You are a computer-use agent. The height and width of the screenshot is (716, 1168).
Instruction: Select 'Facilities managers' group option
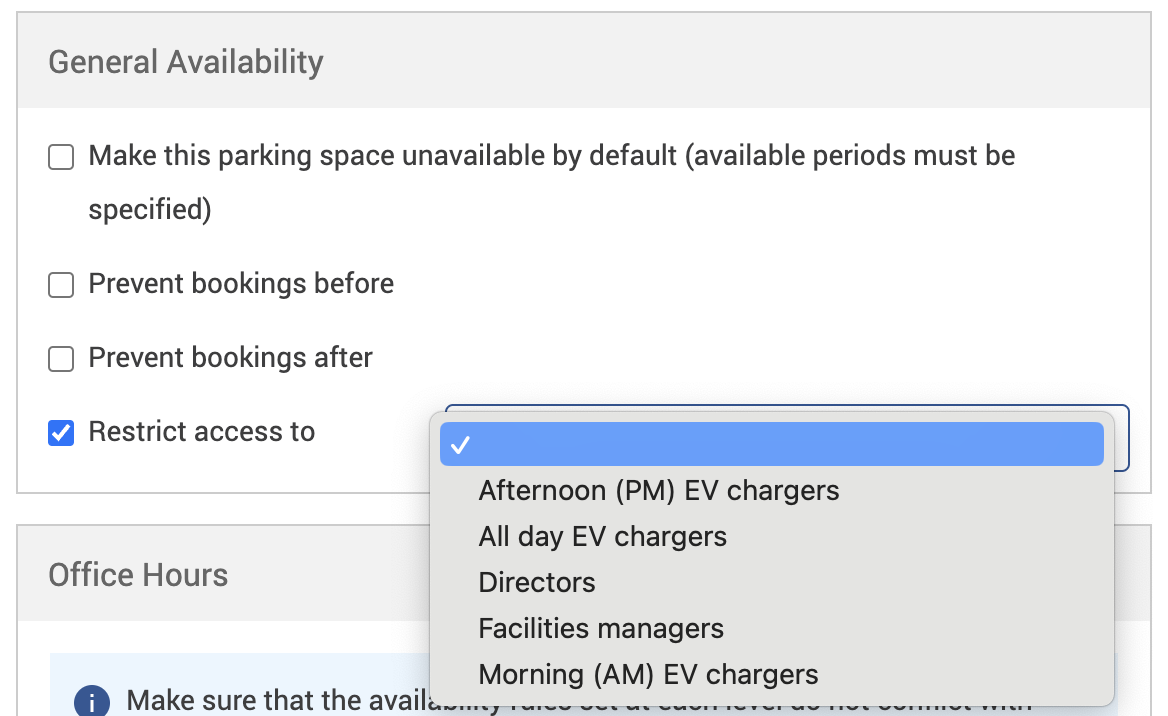[601, 629]
